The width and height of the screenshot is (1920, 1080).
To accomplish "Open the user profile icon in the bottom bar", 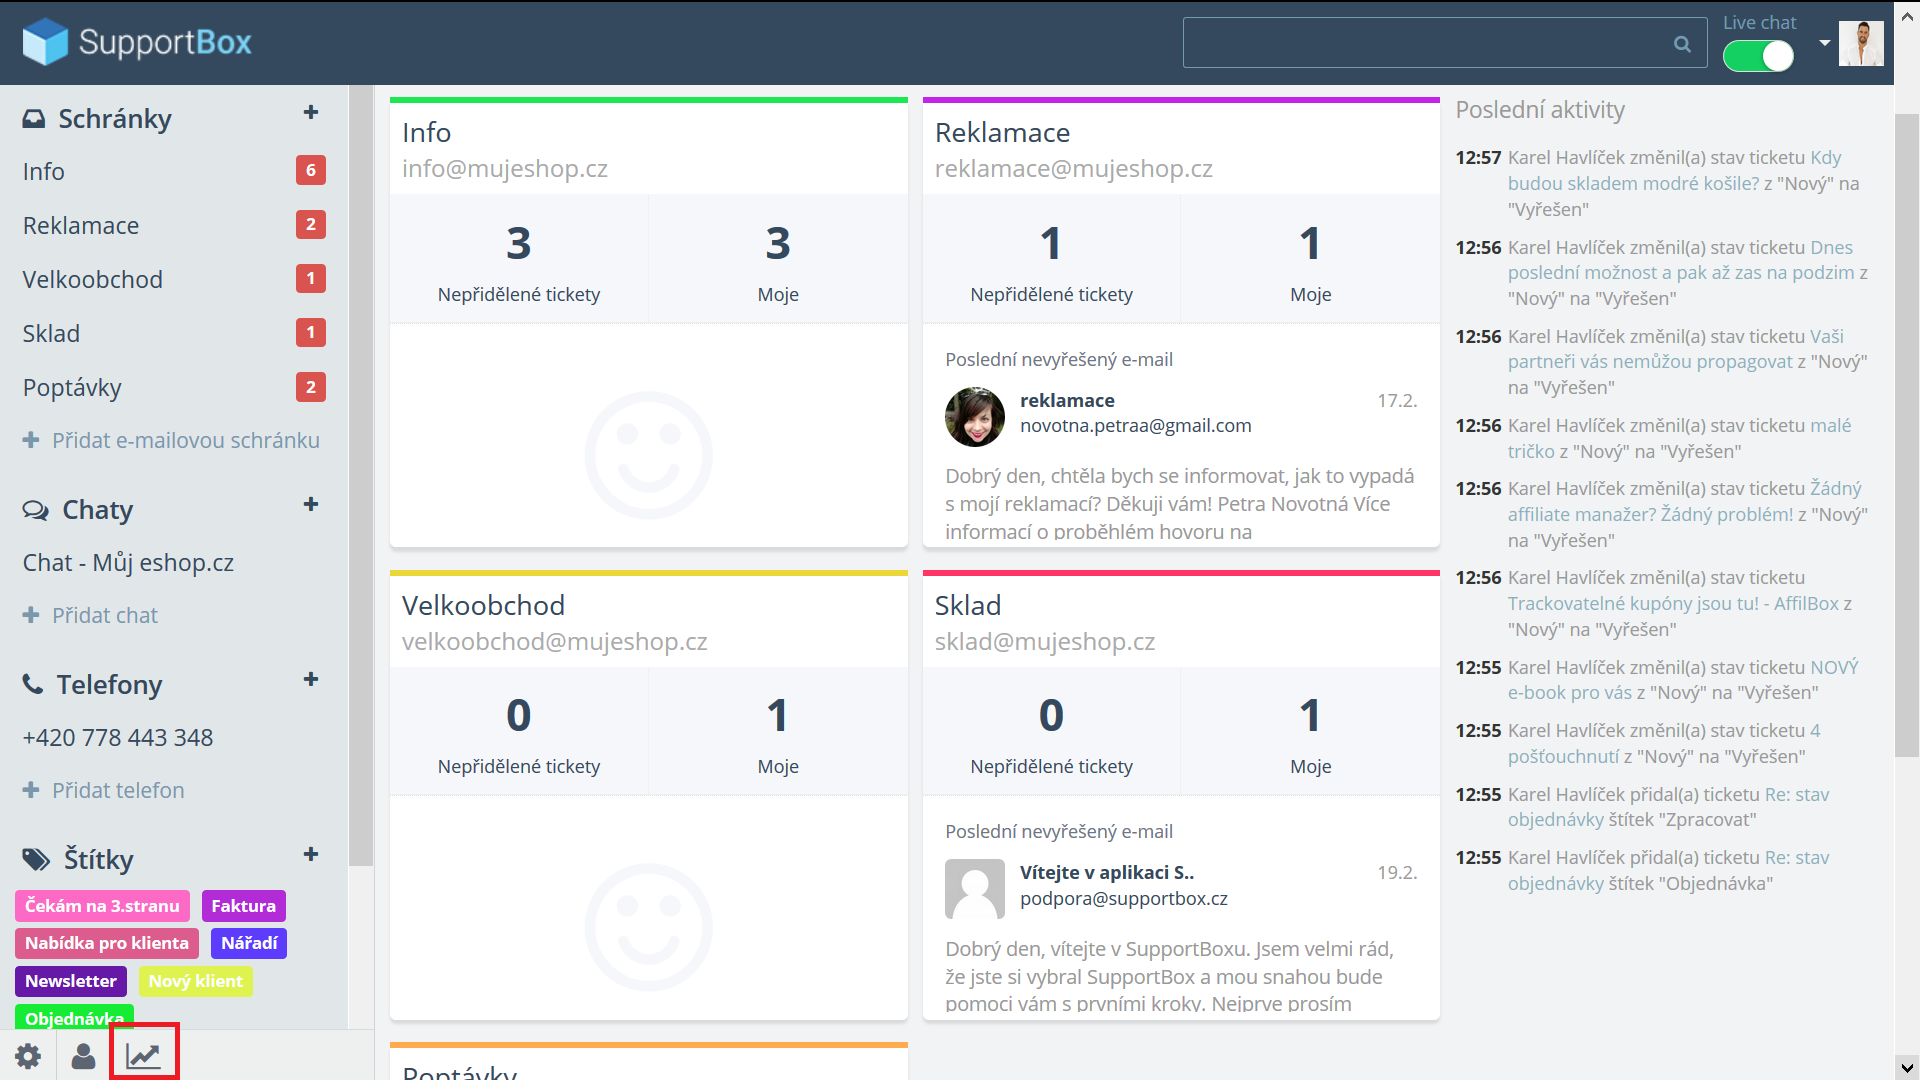I will coord(84,1056).
